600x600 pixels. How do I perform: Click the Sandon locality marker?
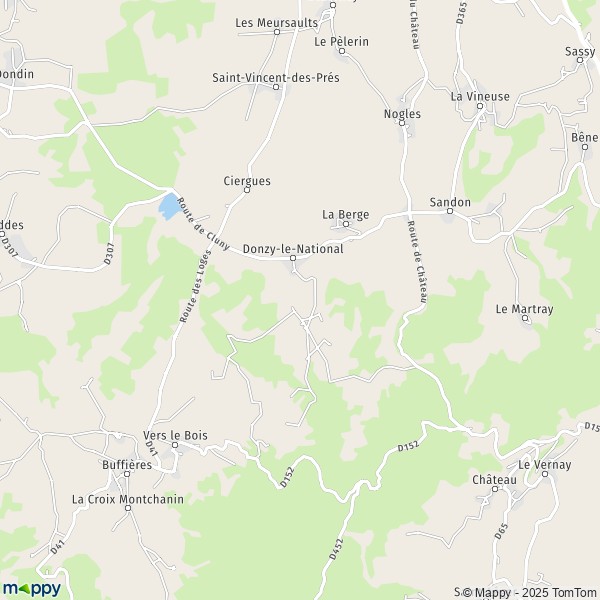click(450, 211)
